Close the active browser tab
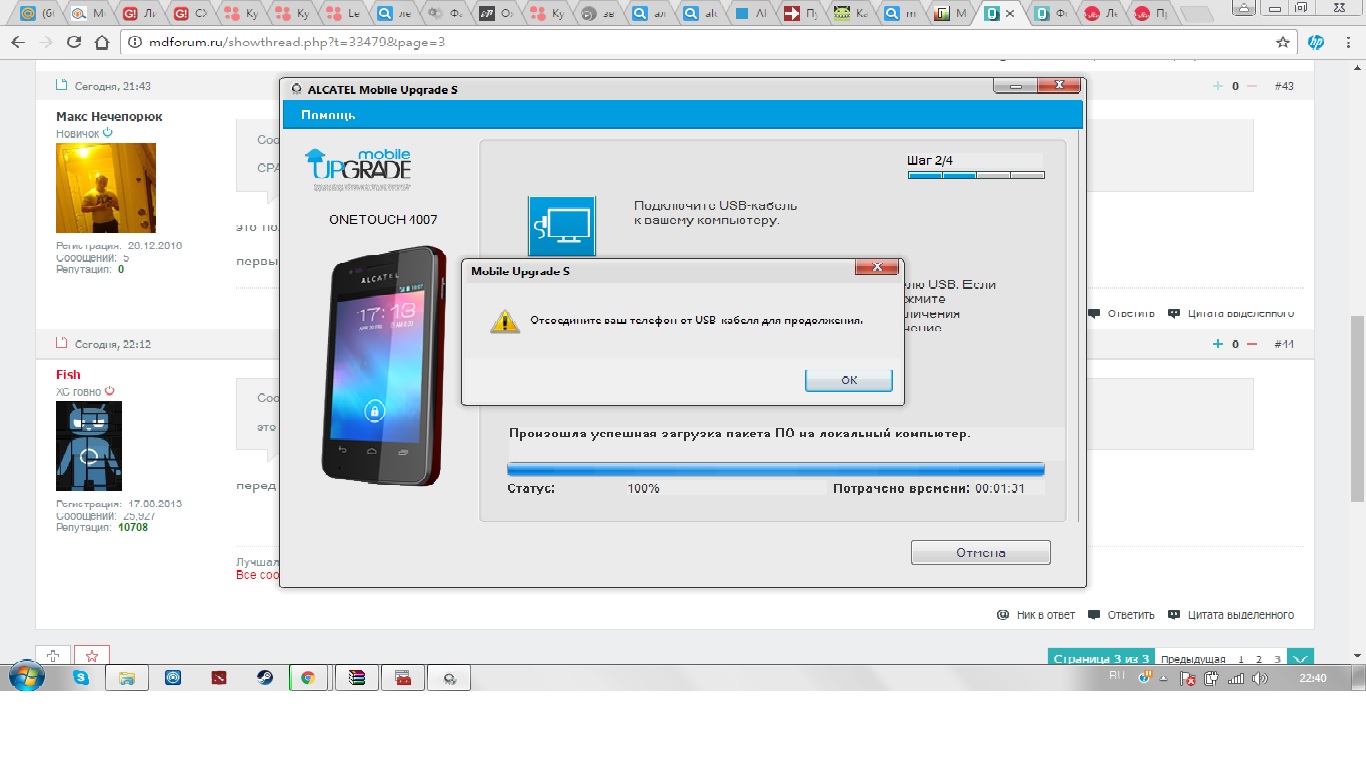The height and width of the screenshot is (768, 1366). pos(1010,14)
